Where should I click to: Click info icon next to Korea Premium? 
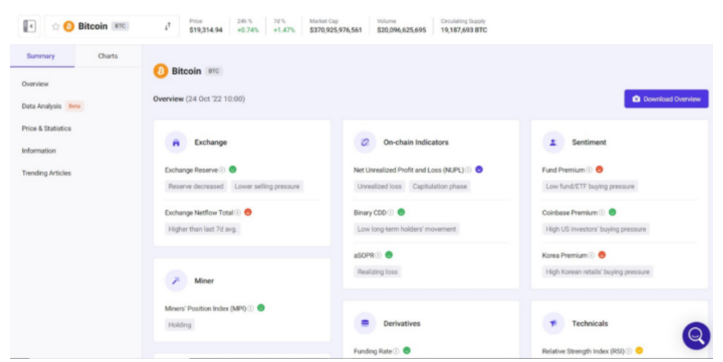592,255
